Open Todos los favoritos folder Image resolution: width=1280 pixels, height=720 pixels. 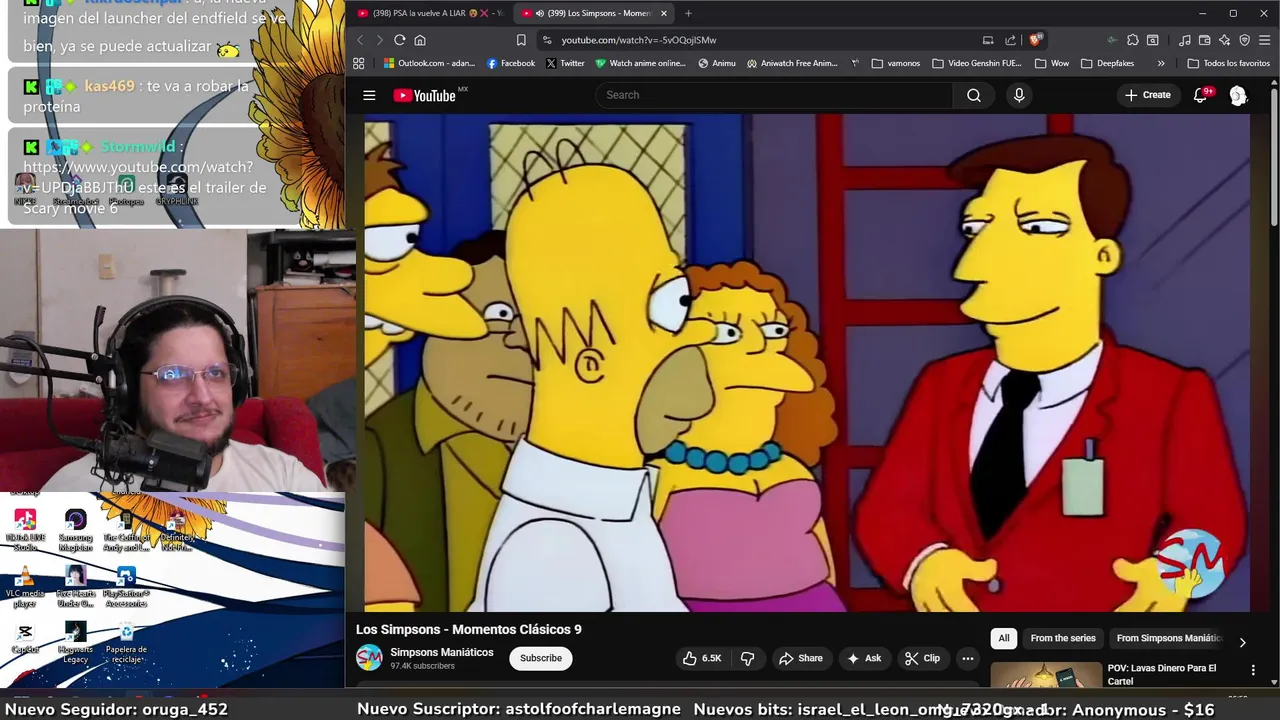(1228, 63)
